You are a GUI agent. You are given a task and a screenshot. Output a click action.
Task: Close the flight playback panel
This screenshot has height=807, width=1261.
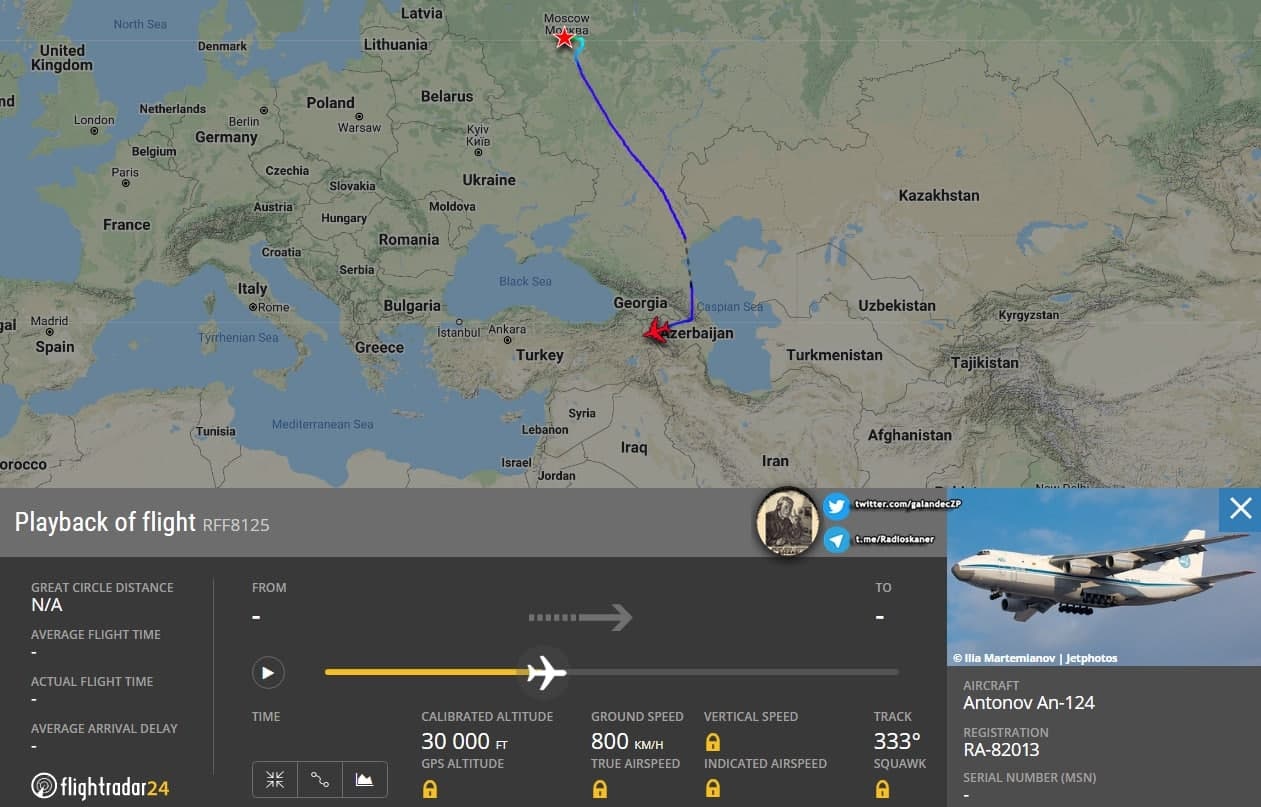tap(1240, 509)
